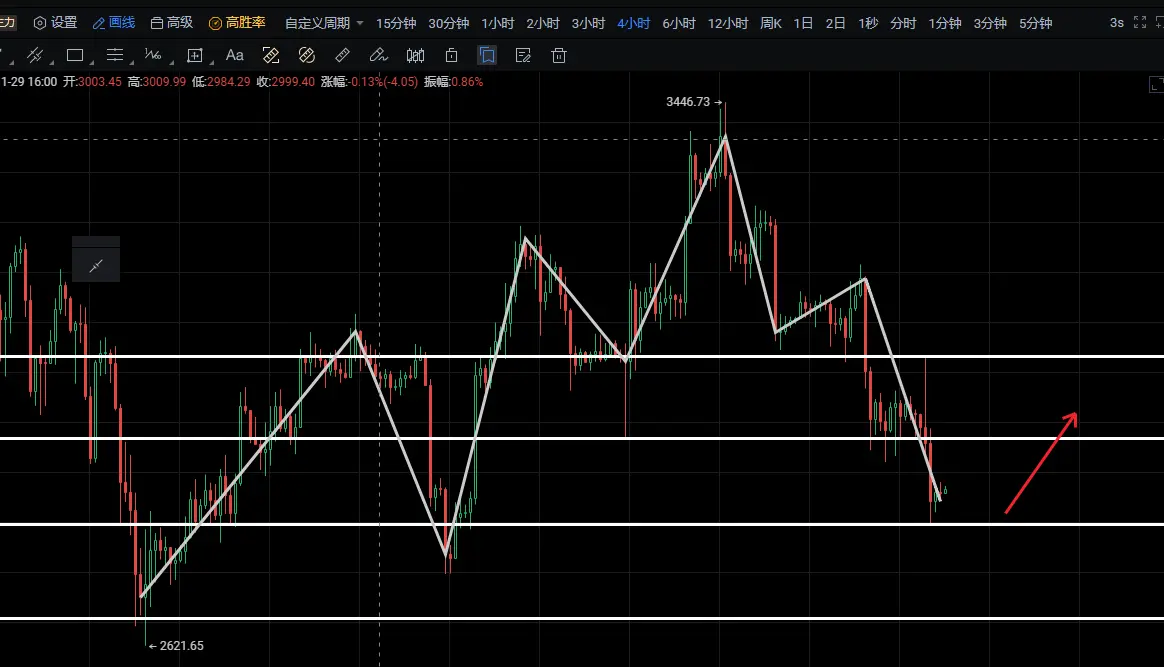Select the parallel channel line tool
The height and width of the screenshot is (667, 1164).
pyautogui.click(x=34, y=55)
